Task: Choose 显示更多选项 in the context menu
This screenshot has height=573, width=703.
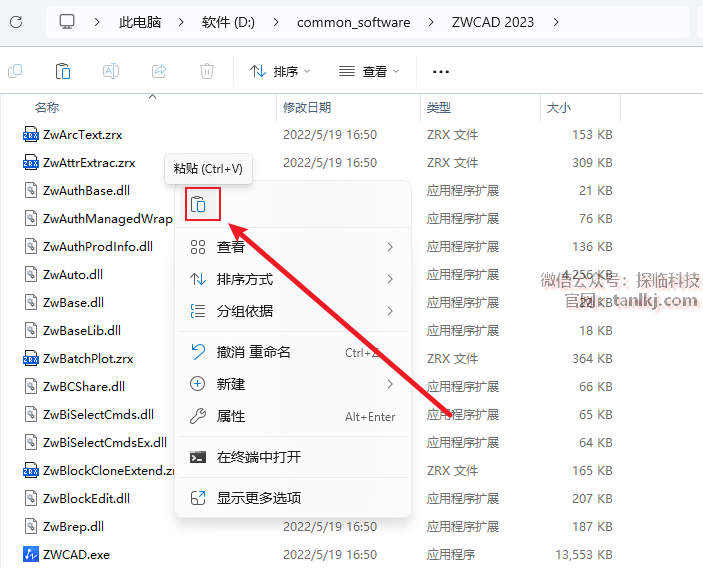Action: [293, 498]
